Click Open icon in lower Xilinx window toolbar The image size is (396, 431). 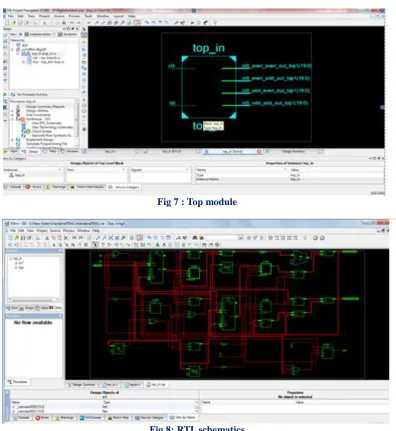point(16,238)
